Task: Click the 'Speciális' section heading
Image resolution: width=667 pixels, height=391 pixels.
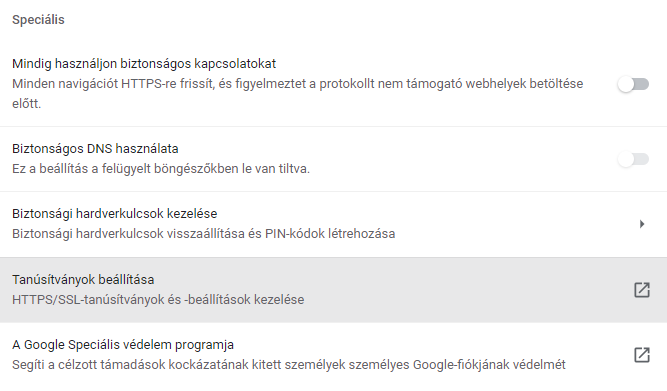Action: click(x=38, y=20)
